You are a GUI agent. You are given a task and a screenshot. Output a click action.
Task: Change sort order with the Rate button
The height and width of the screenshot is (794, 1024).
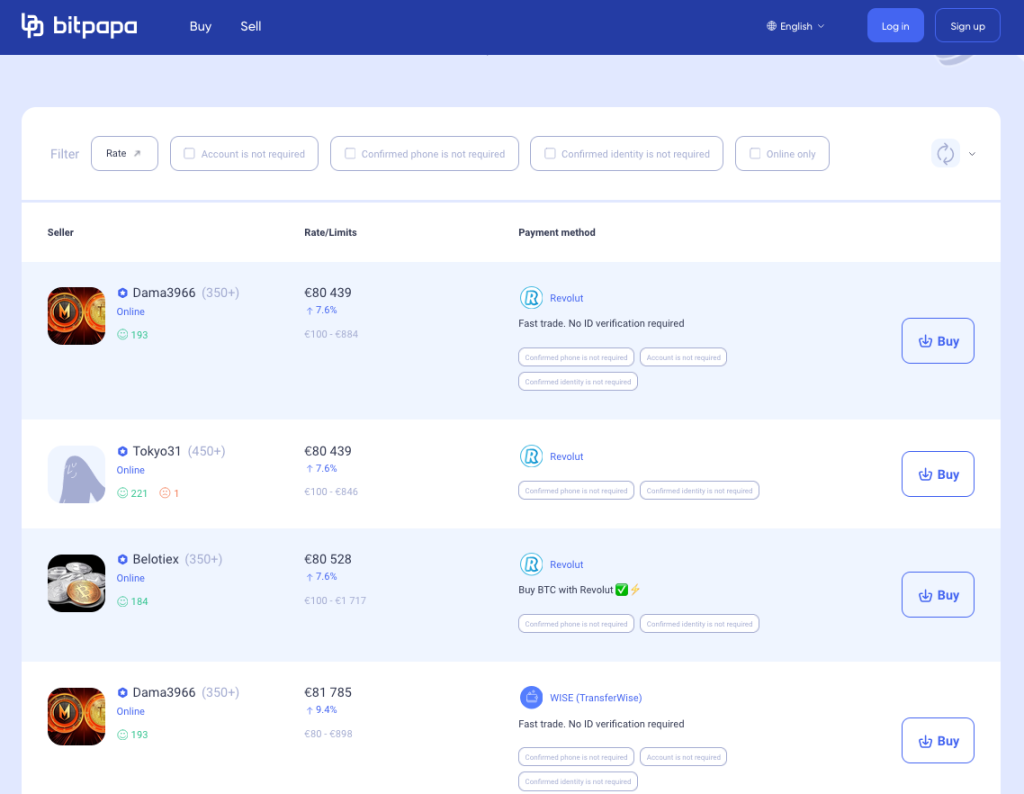[124, 154]
